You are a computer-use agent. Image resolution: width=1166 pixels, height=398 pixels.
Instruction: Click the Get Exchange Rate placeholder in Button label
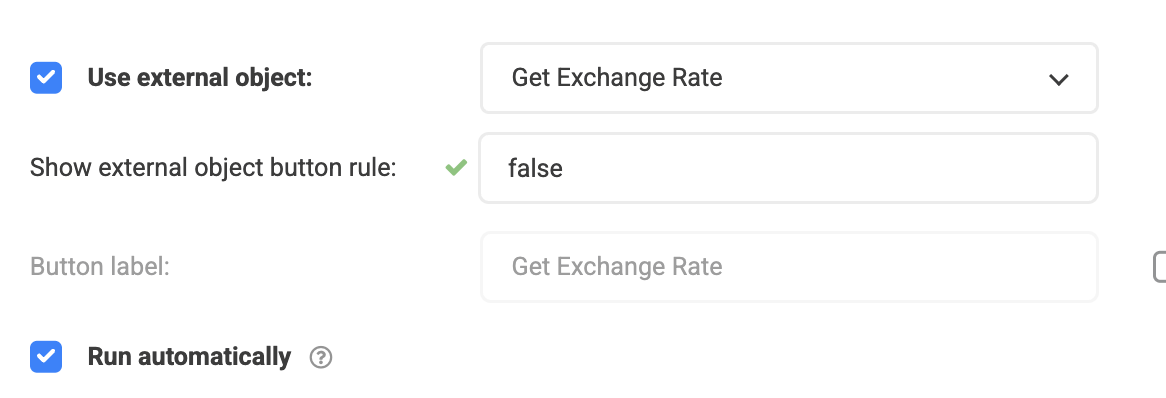coord(617,266)
